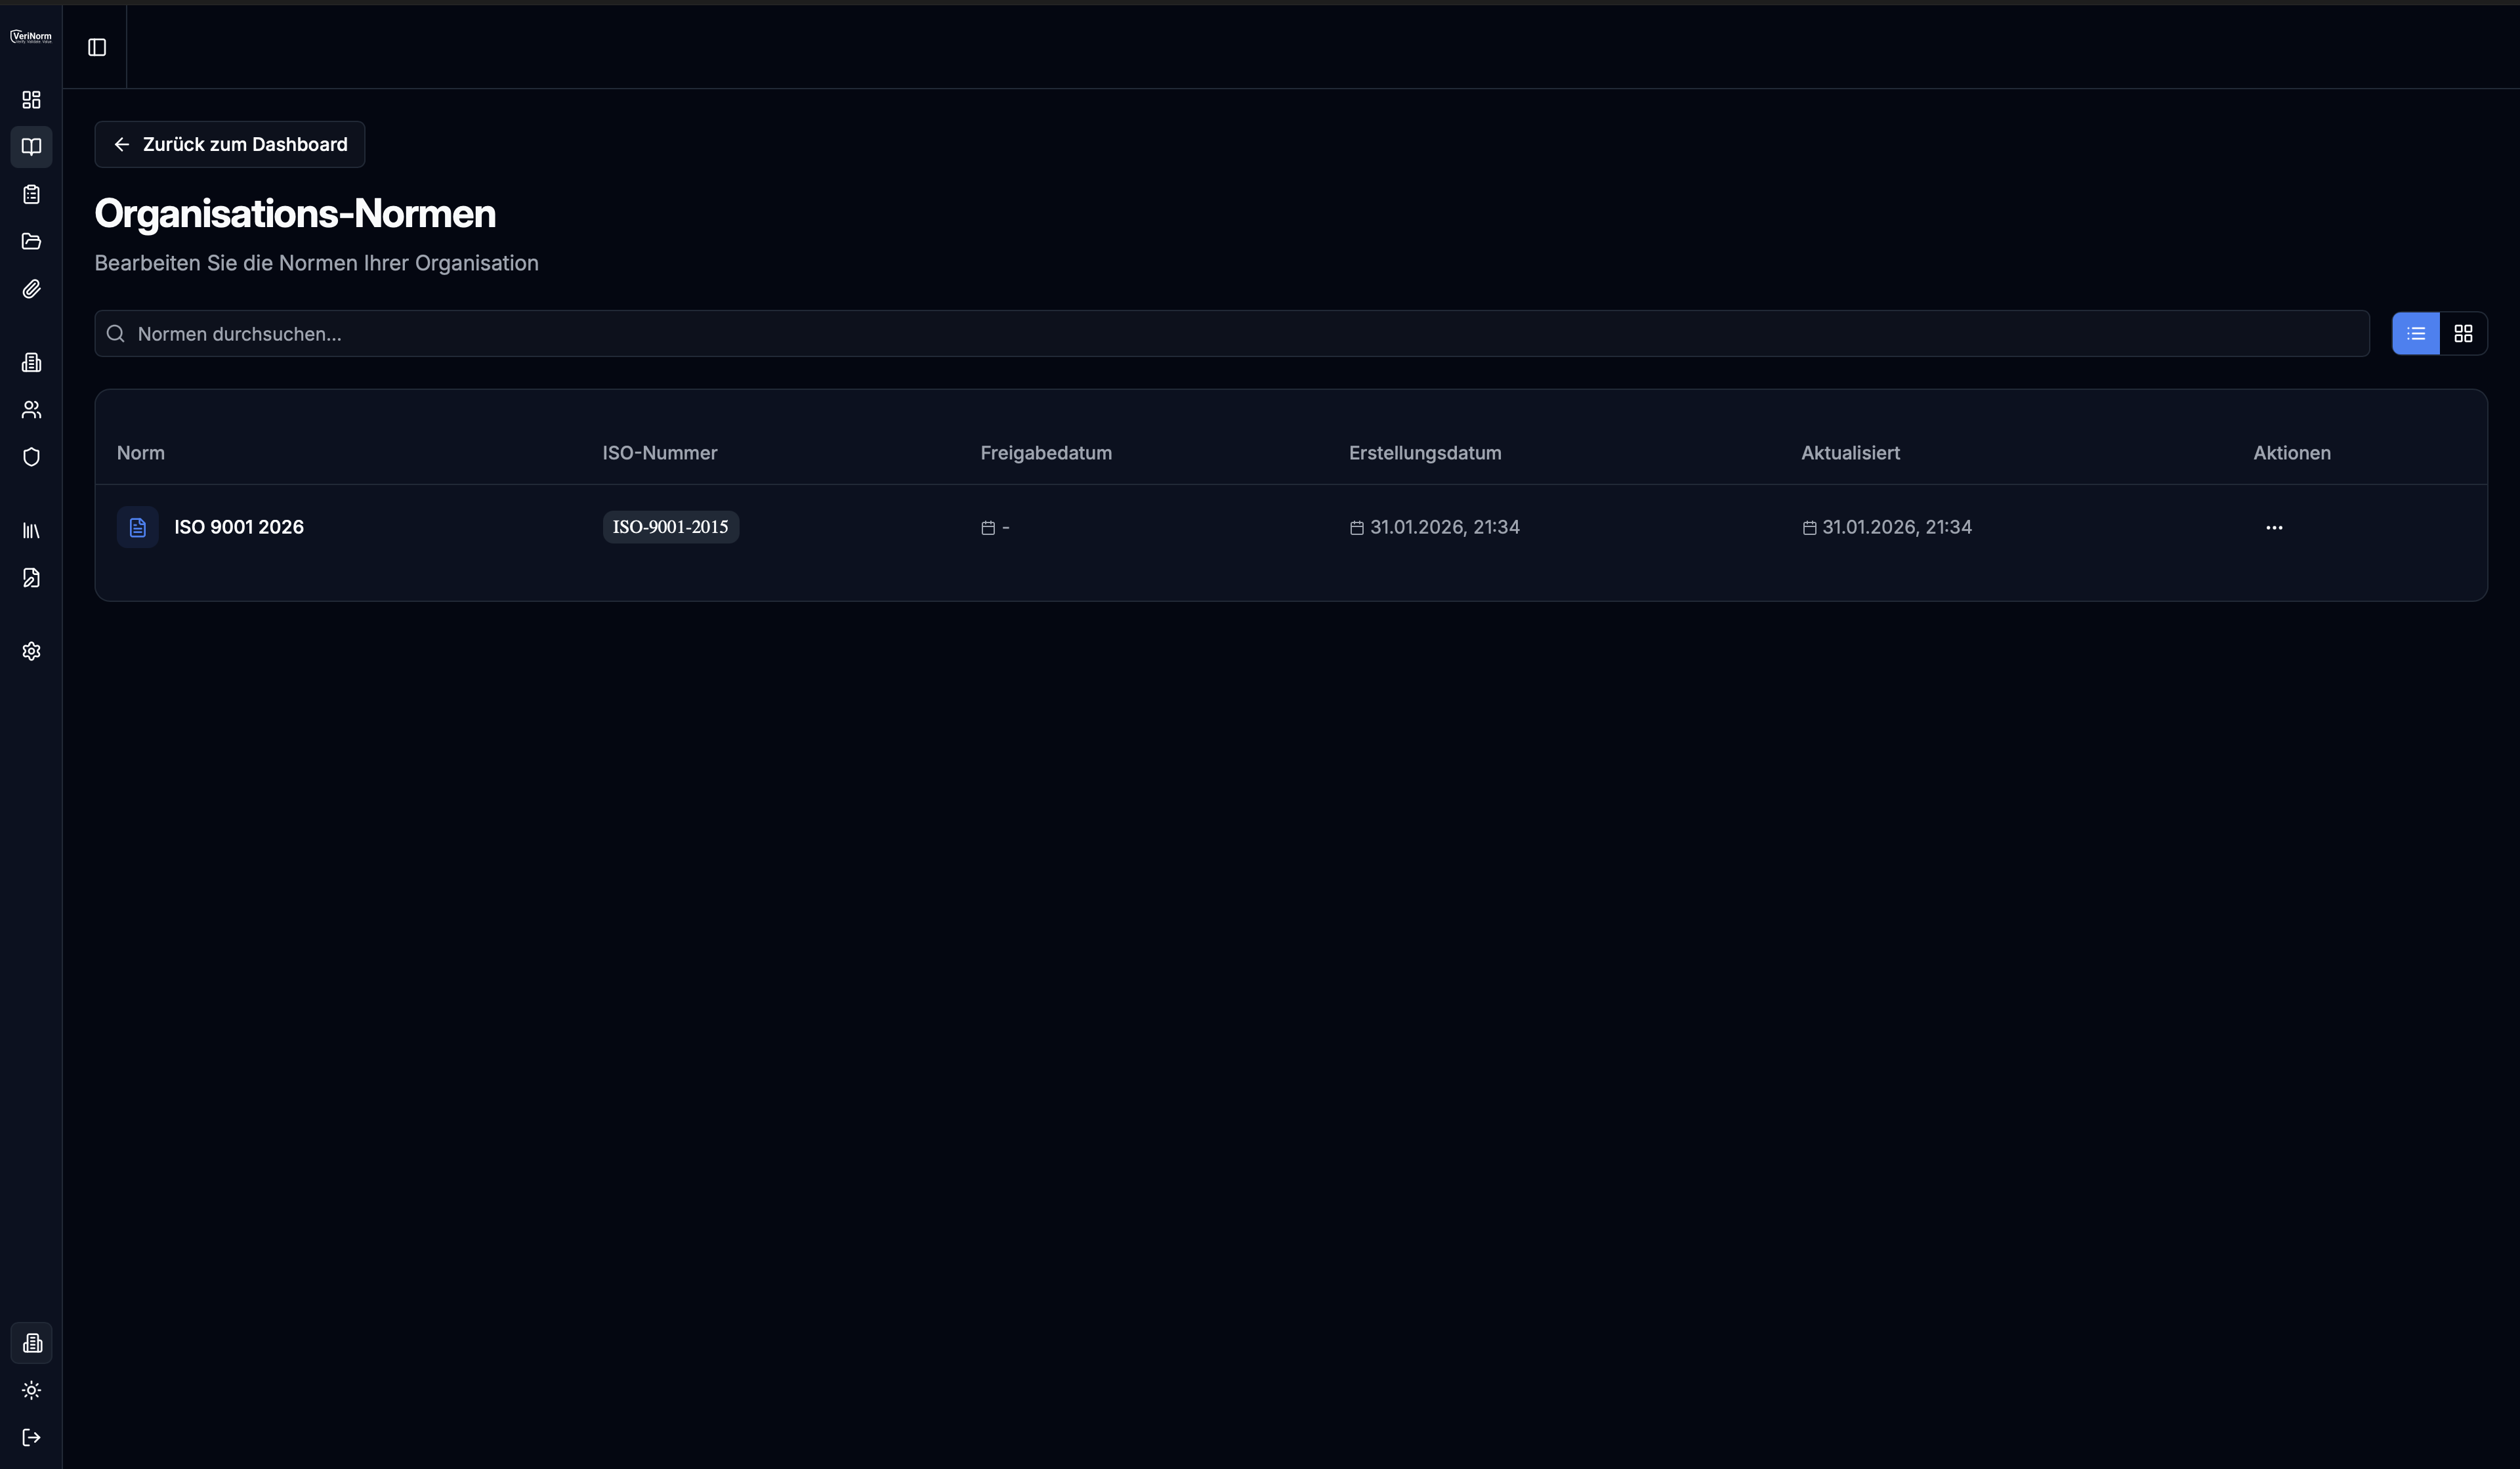2520x1469 pixels.
Task: Open the ISO 9001 2026 norm row
Action: click(238, 527)
